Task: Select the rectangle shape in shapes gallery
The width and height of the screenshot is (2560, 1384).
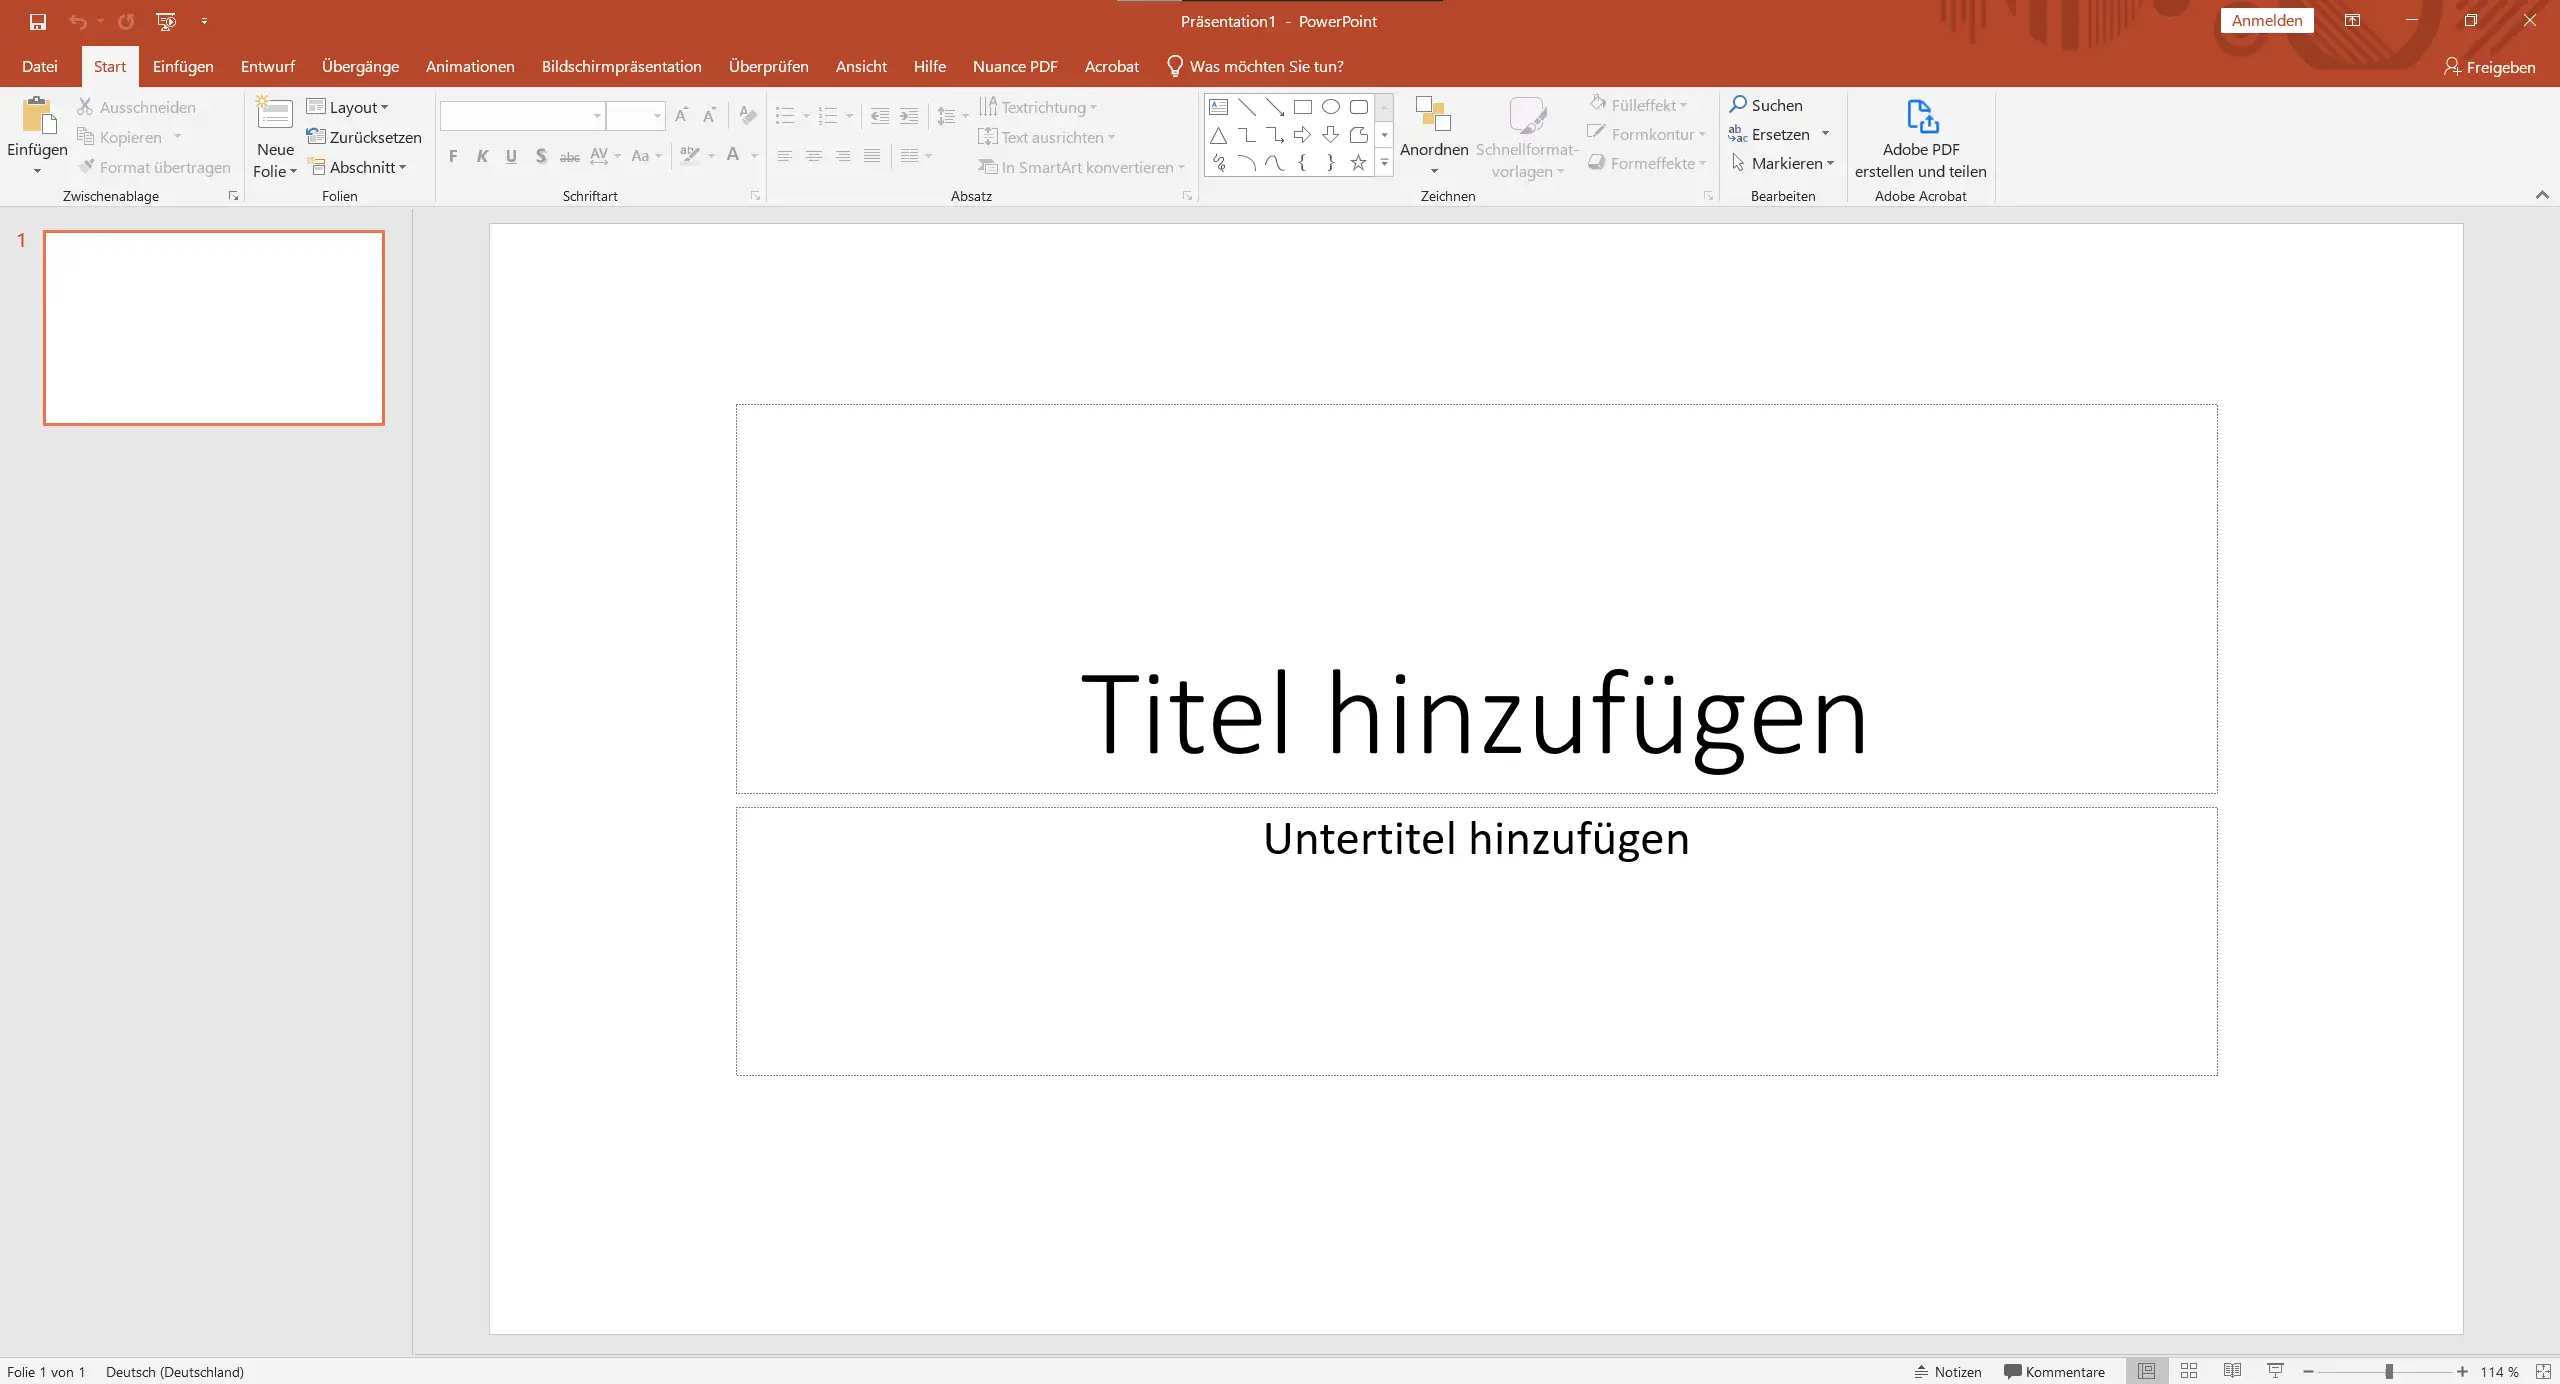Action: [x=1302, y=107]
